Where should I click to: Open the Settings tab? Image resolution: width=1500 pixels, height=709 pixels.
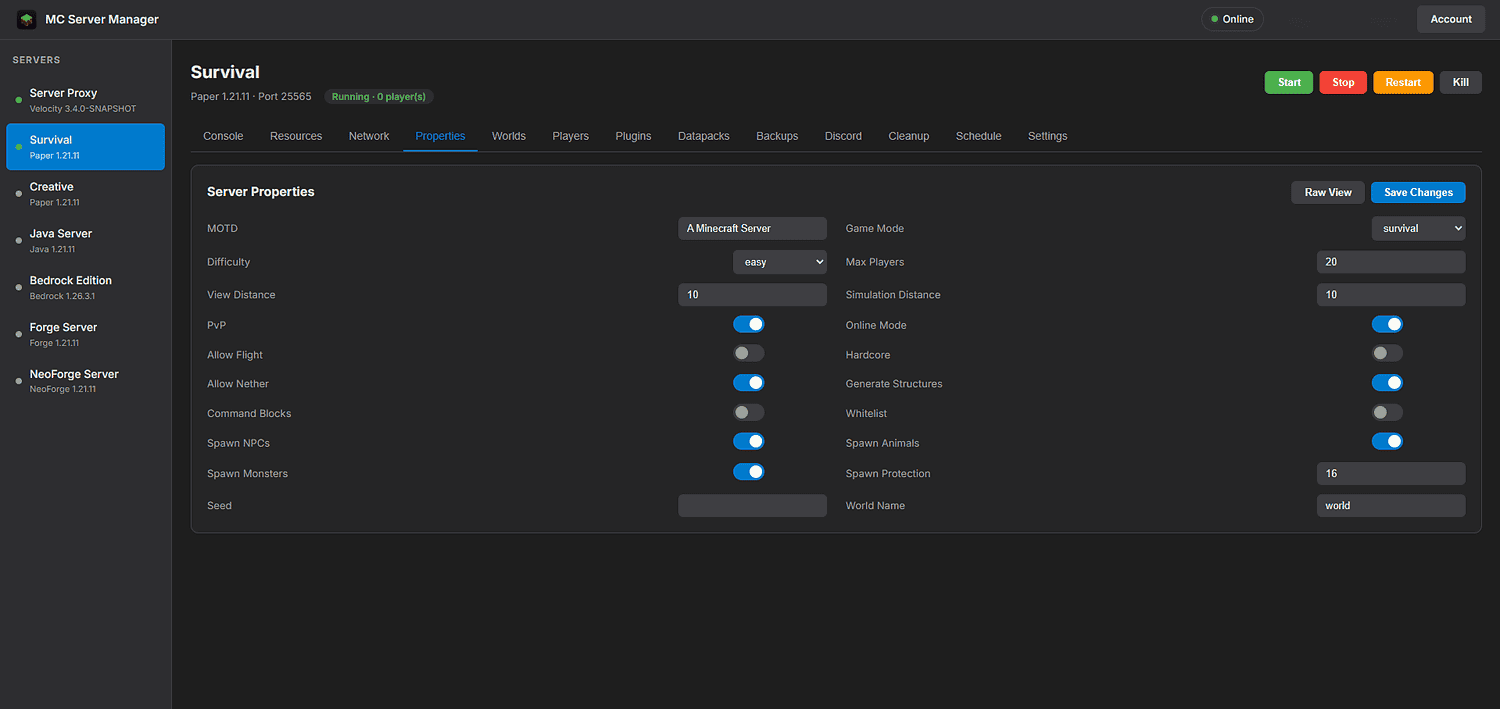pyautogui.click(x=1047, y=136)
